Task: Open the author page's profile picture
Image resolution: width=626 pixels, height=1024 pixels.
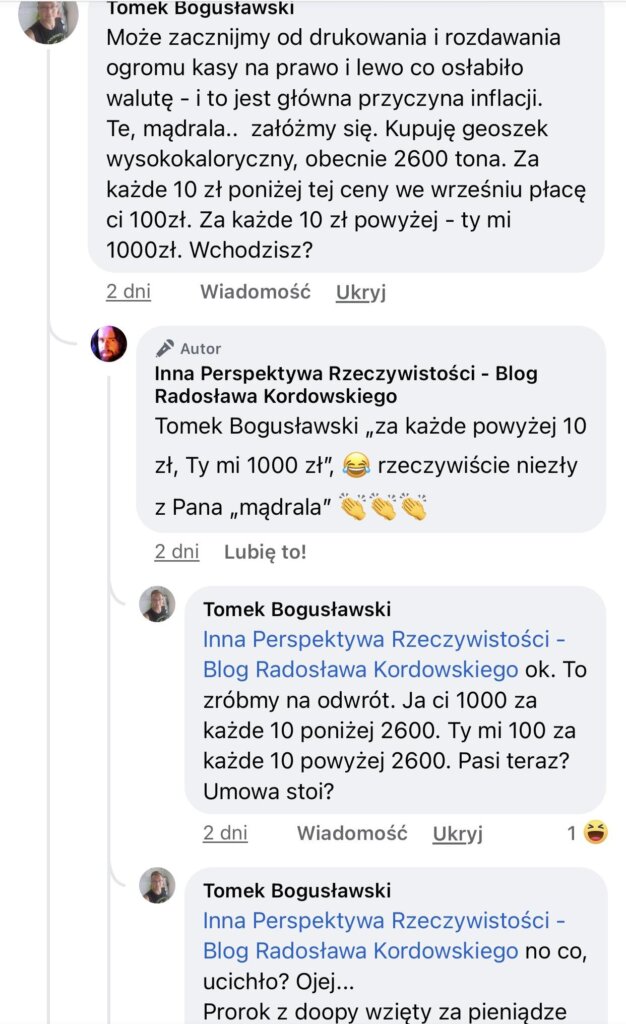Action: pyautogui.click(x=109, y=344)
